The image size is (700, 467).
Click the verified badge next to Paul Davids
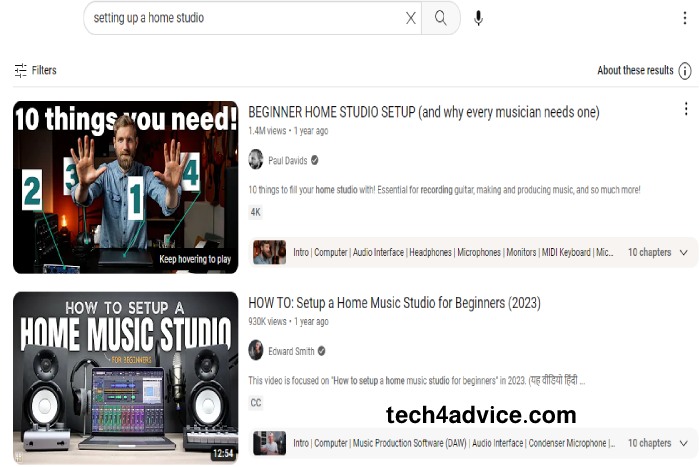(x=315, y=160)
